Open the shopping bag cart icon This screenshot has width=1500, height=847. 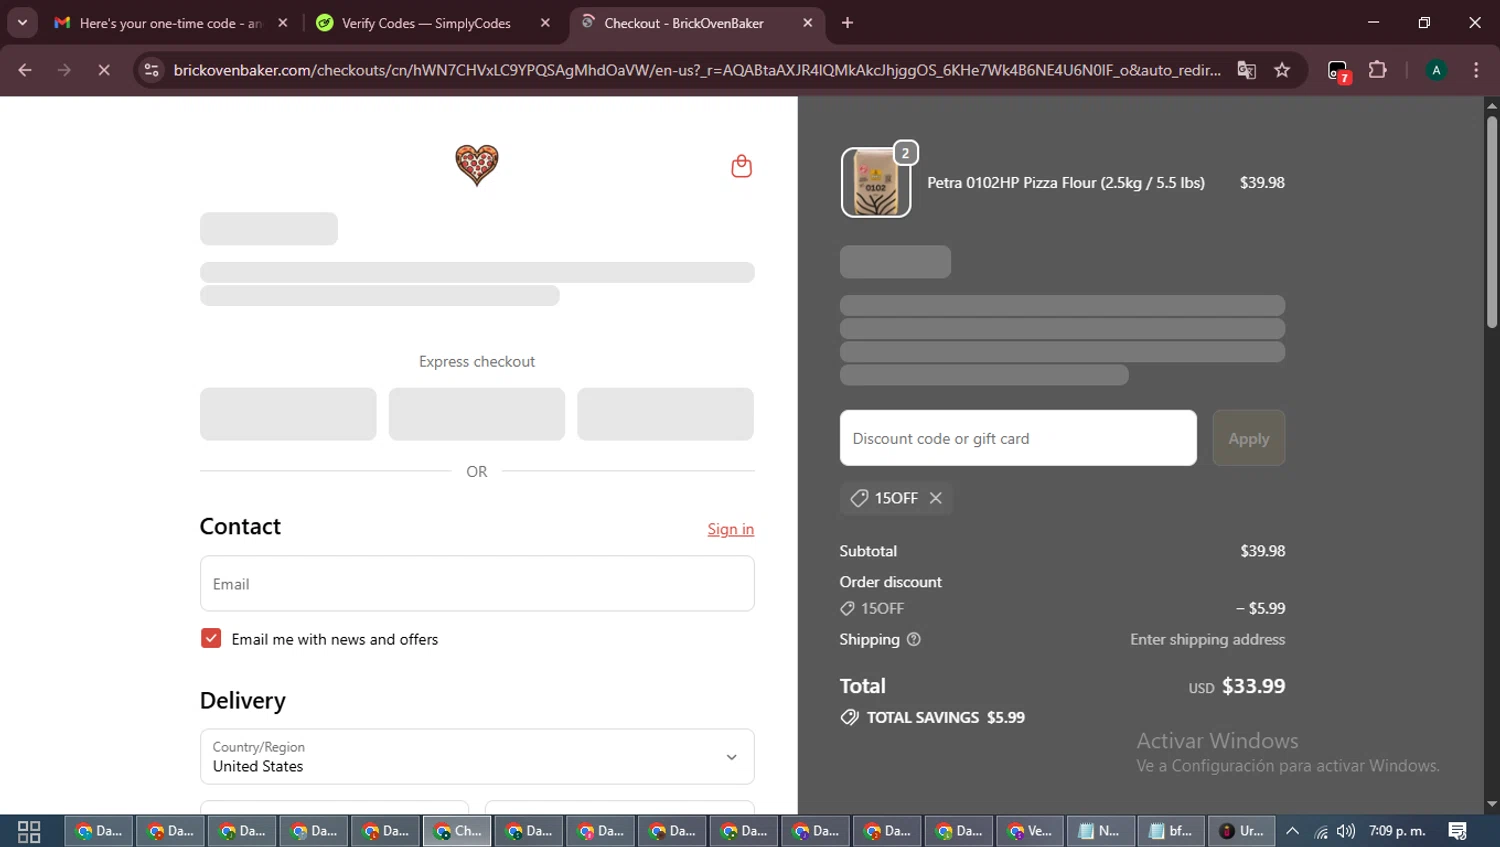[x=741, y=166]
